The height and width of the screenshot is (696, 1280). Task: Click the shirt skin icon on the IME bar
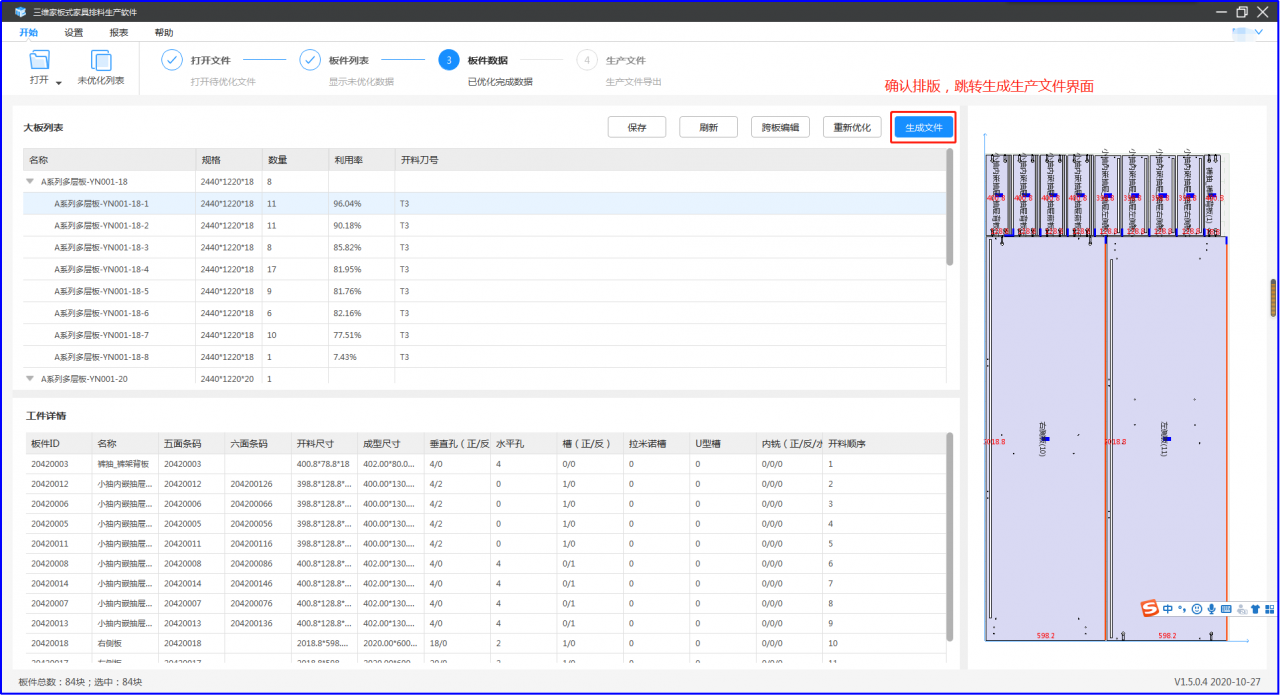tap(1256, 608)
